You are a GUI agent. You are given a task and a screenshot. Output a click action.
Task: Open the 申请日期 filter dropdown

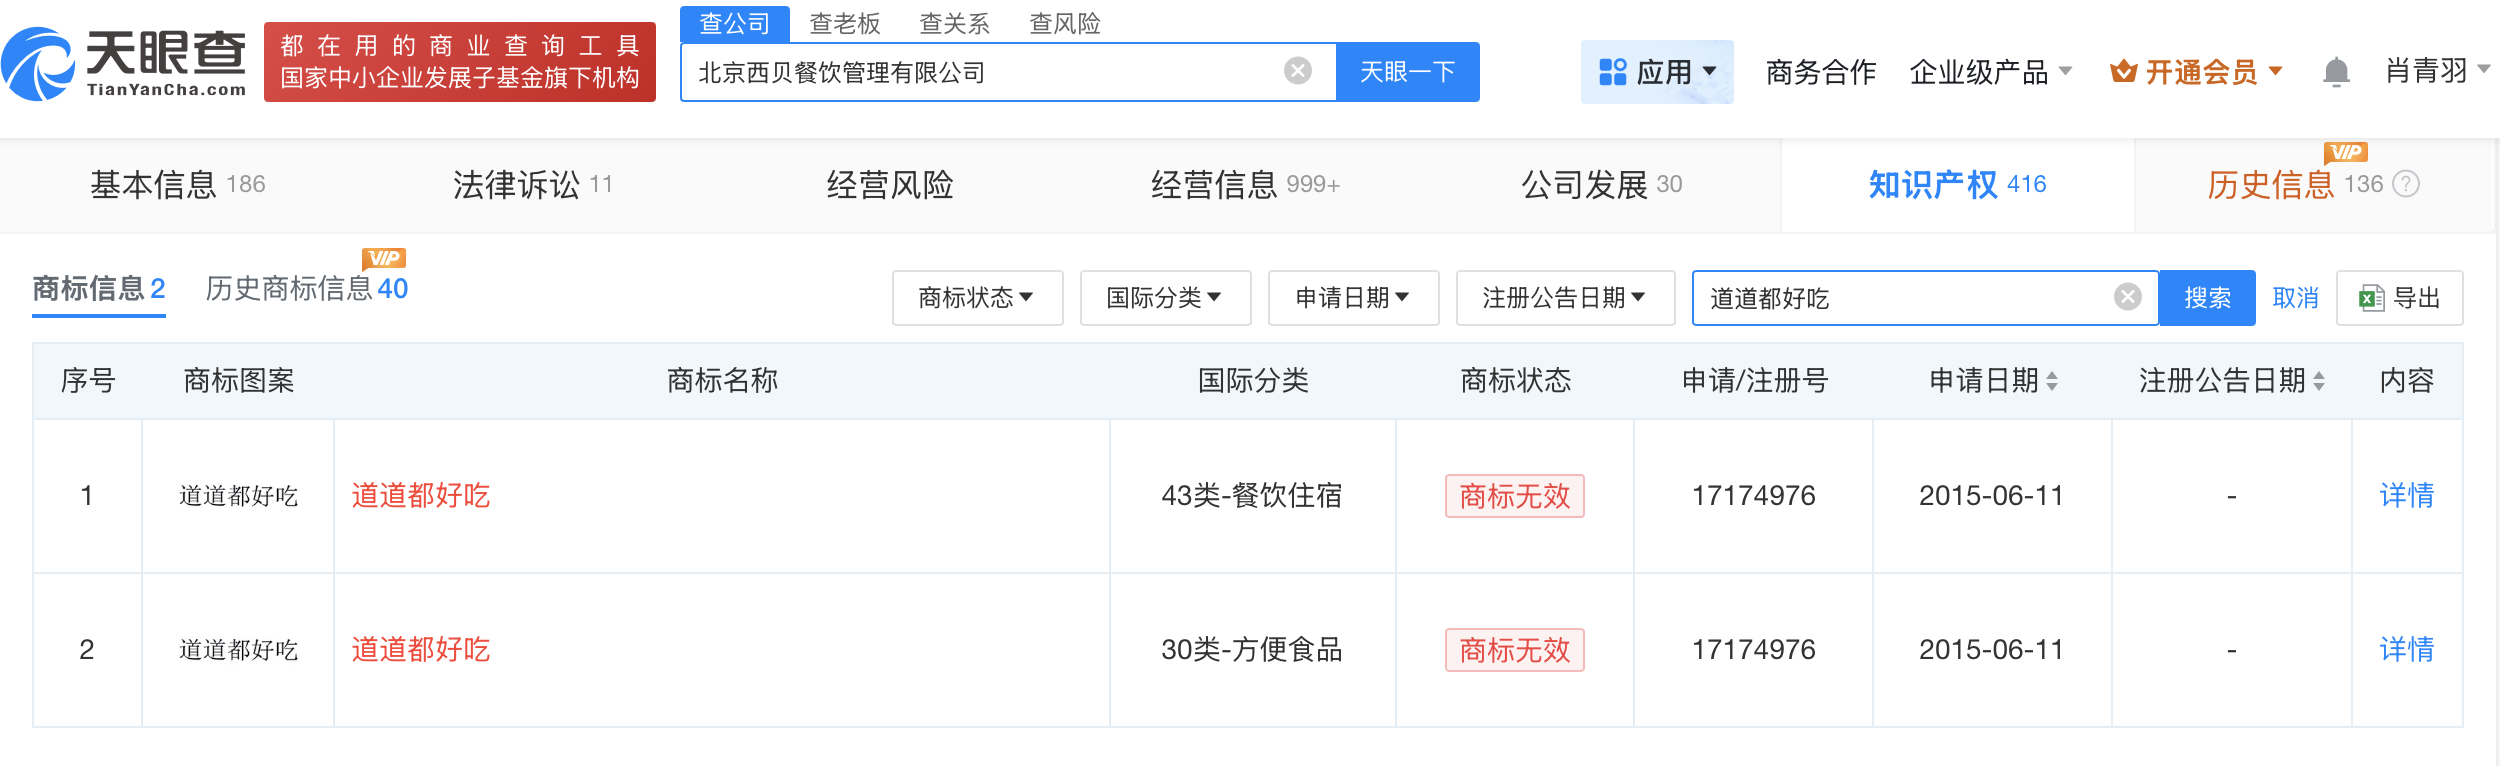[1353, 298]
